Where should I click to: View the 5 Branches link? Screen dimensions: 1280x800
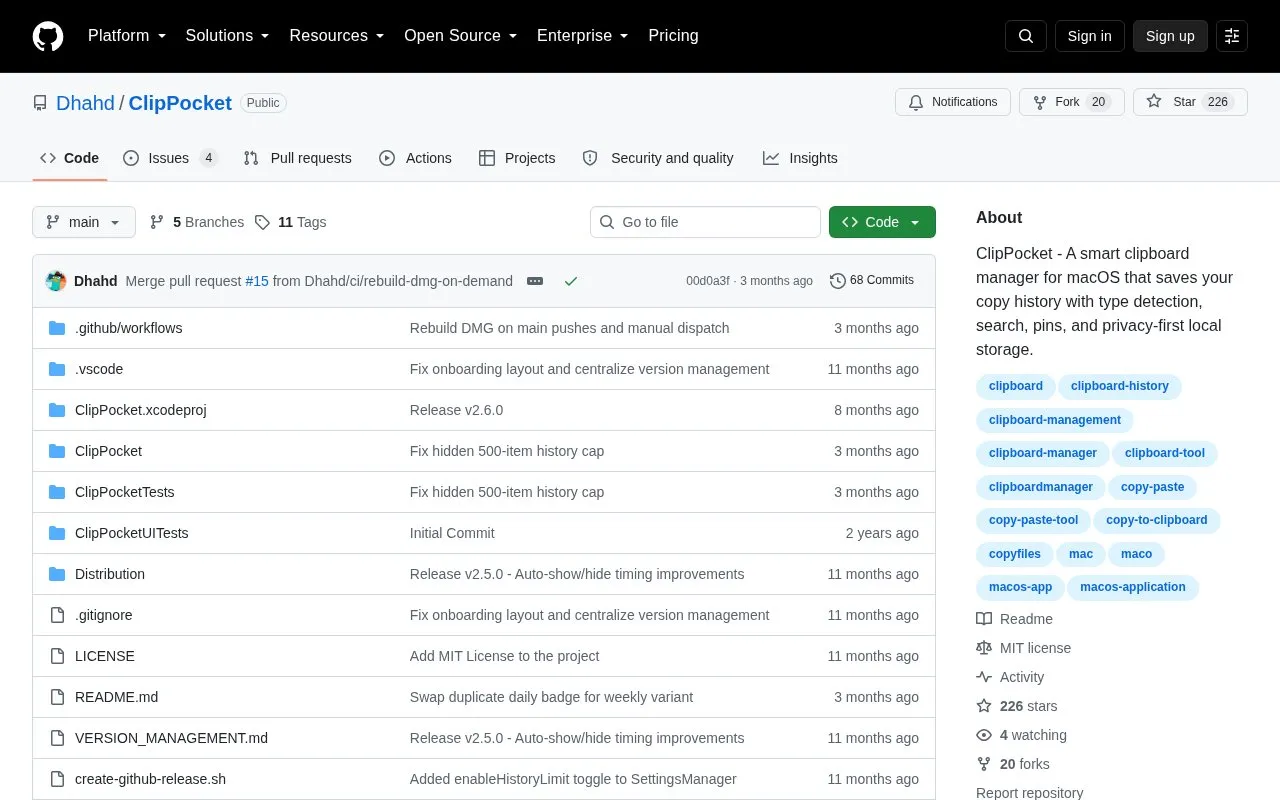197,222
